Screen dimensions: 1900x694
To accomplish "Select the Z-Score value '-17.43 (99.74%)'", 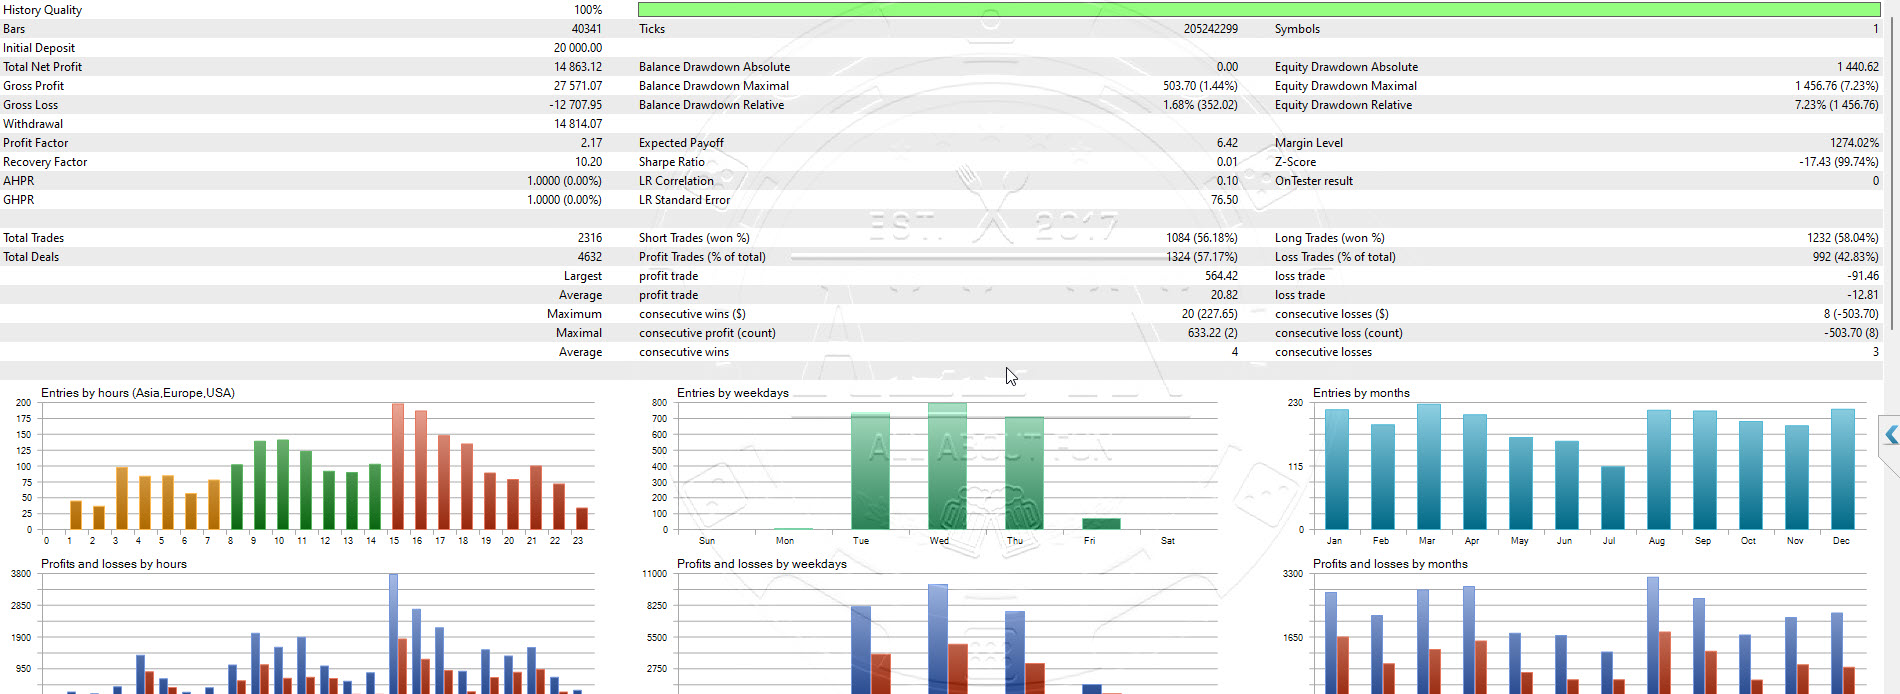I will pos(1839,162).
